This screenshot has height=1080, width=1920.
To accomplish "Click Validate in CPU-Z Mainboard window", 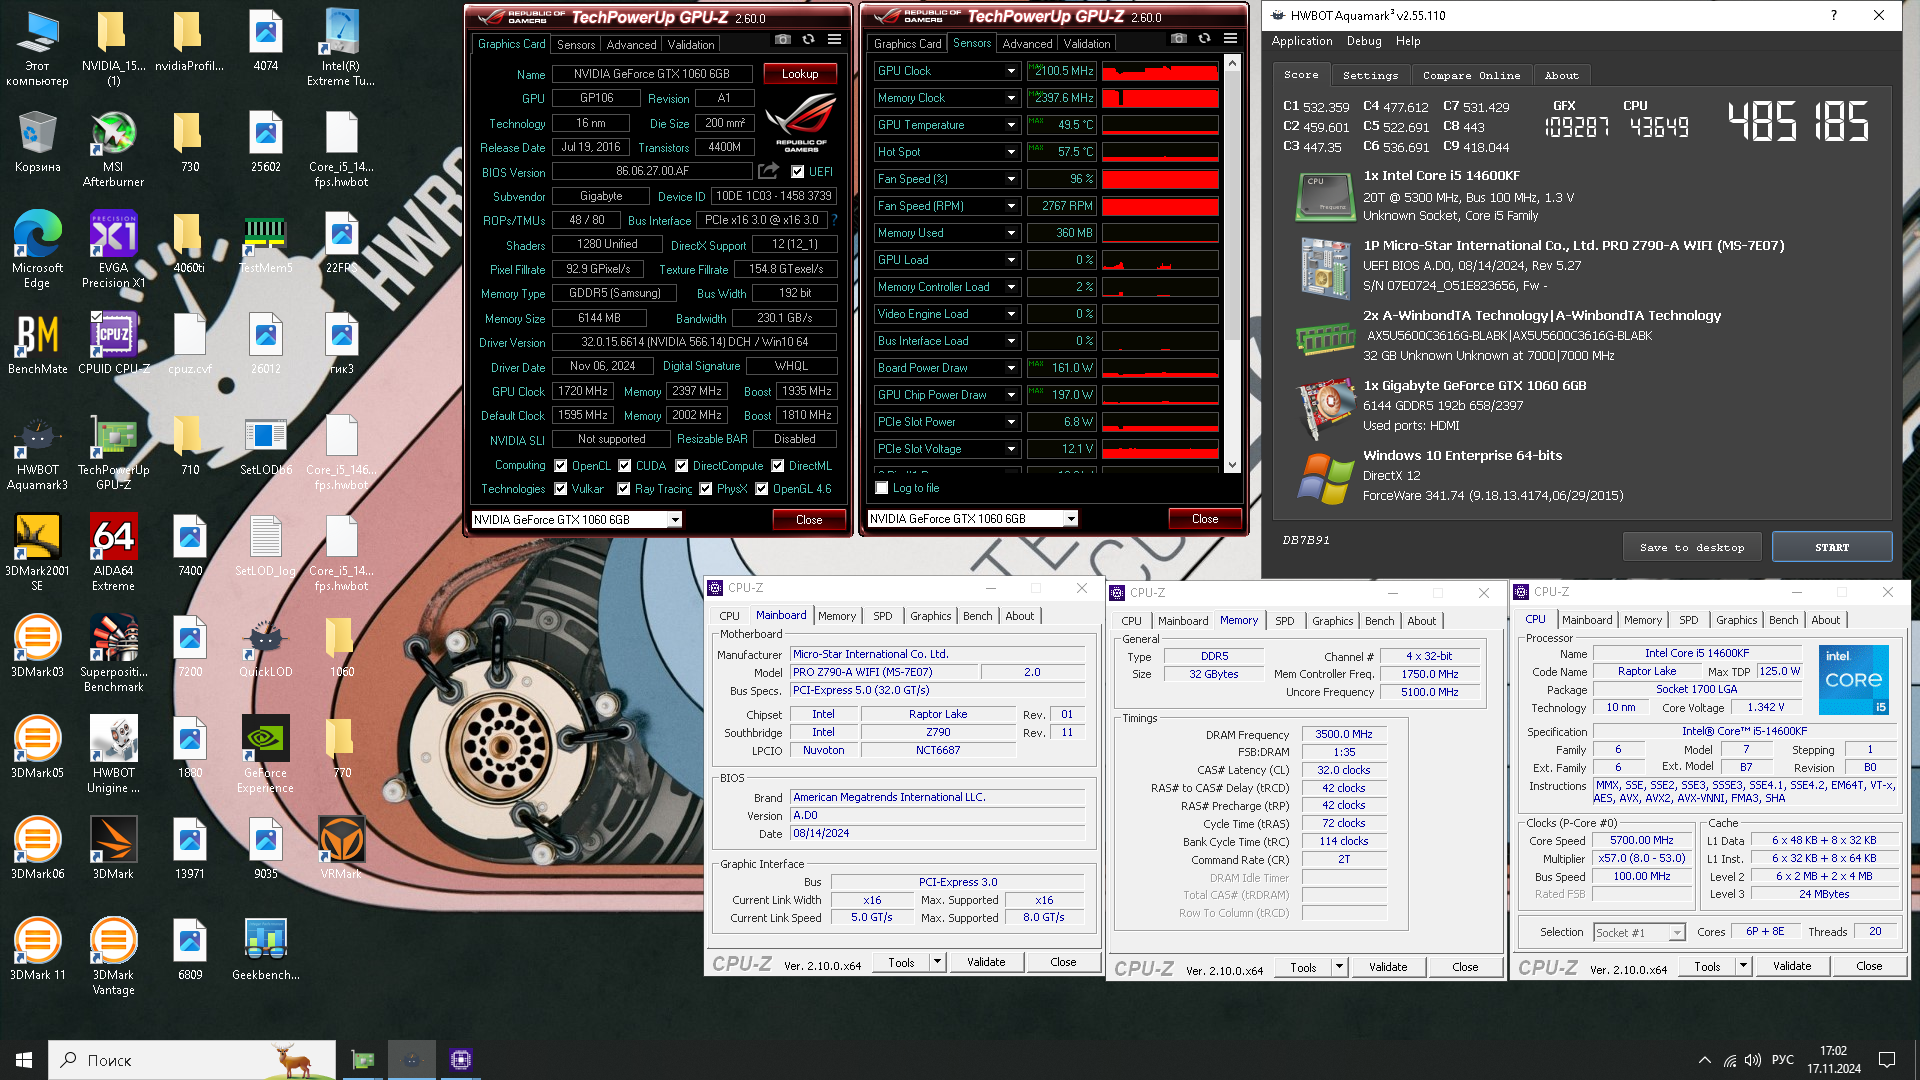I will point(986,962).
